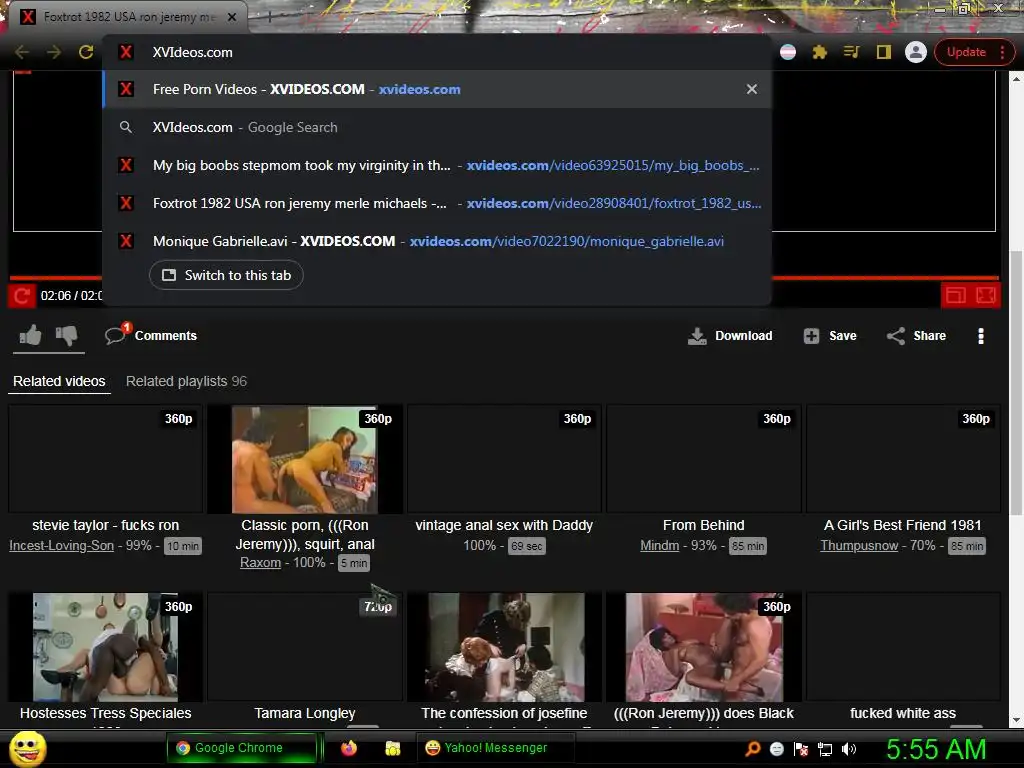Select Google Chrome in the taskbar

click(x=241, y=748)
